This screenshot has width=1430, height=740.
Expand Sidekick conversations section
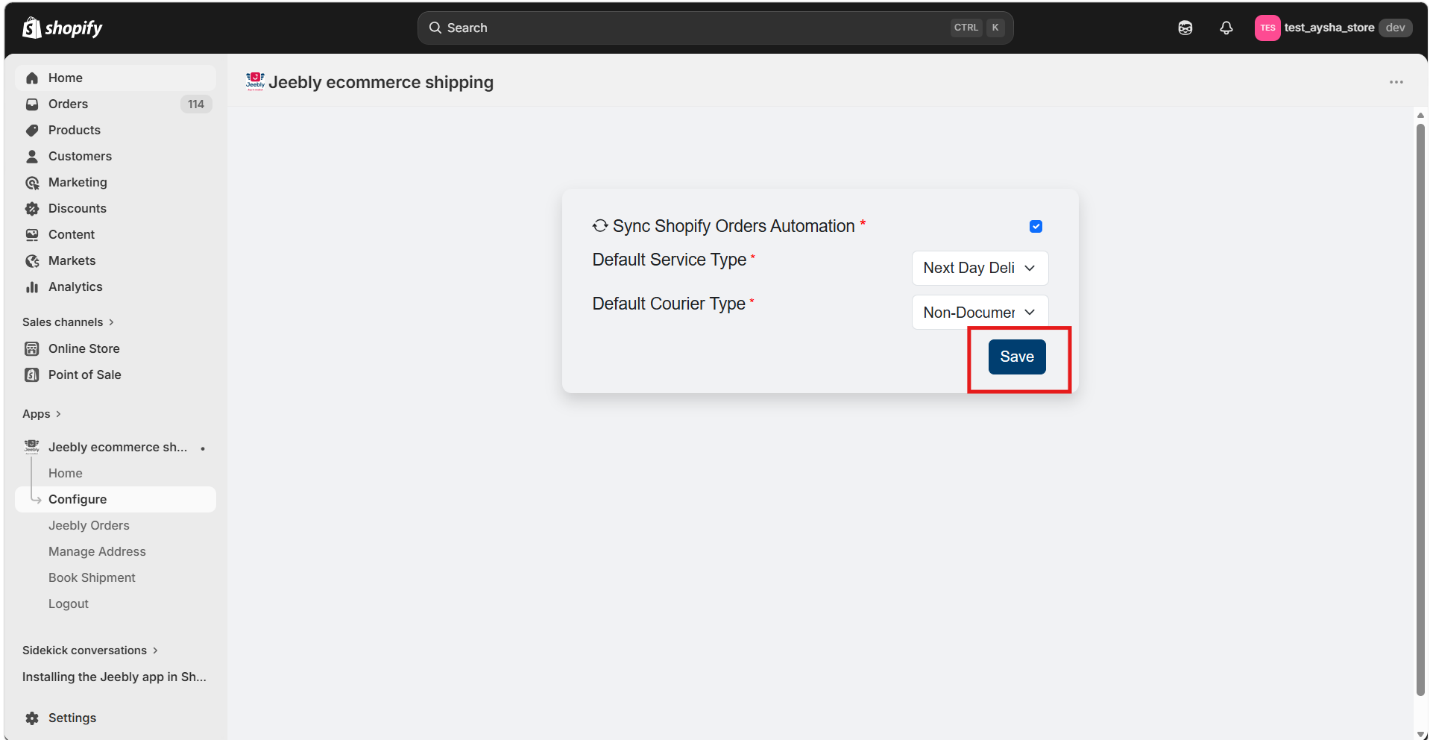90,650
